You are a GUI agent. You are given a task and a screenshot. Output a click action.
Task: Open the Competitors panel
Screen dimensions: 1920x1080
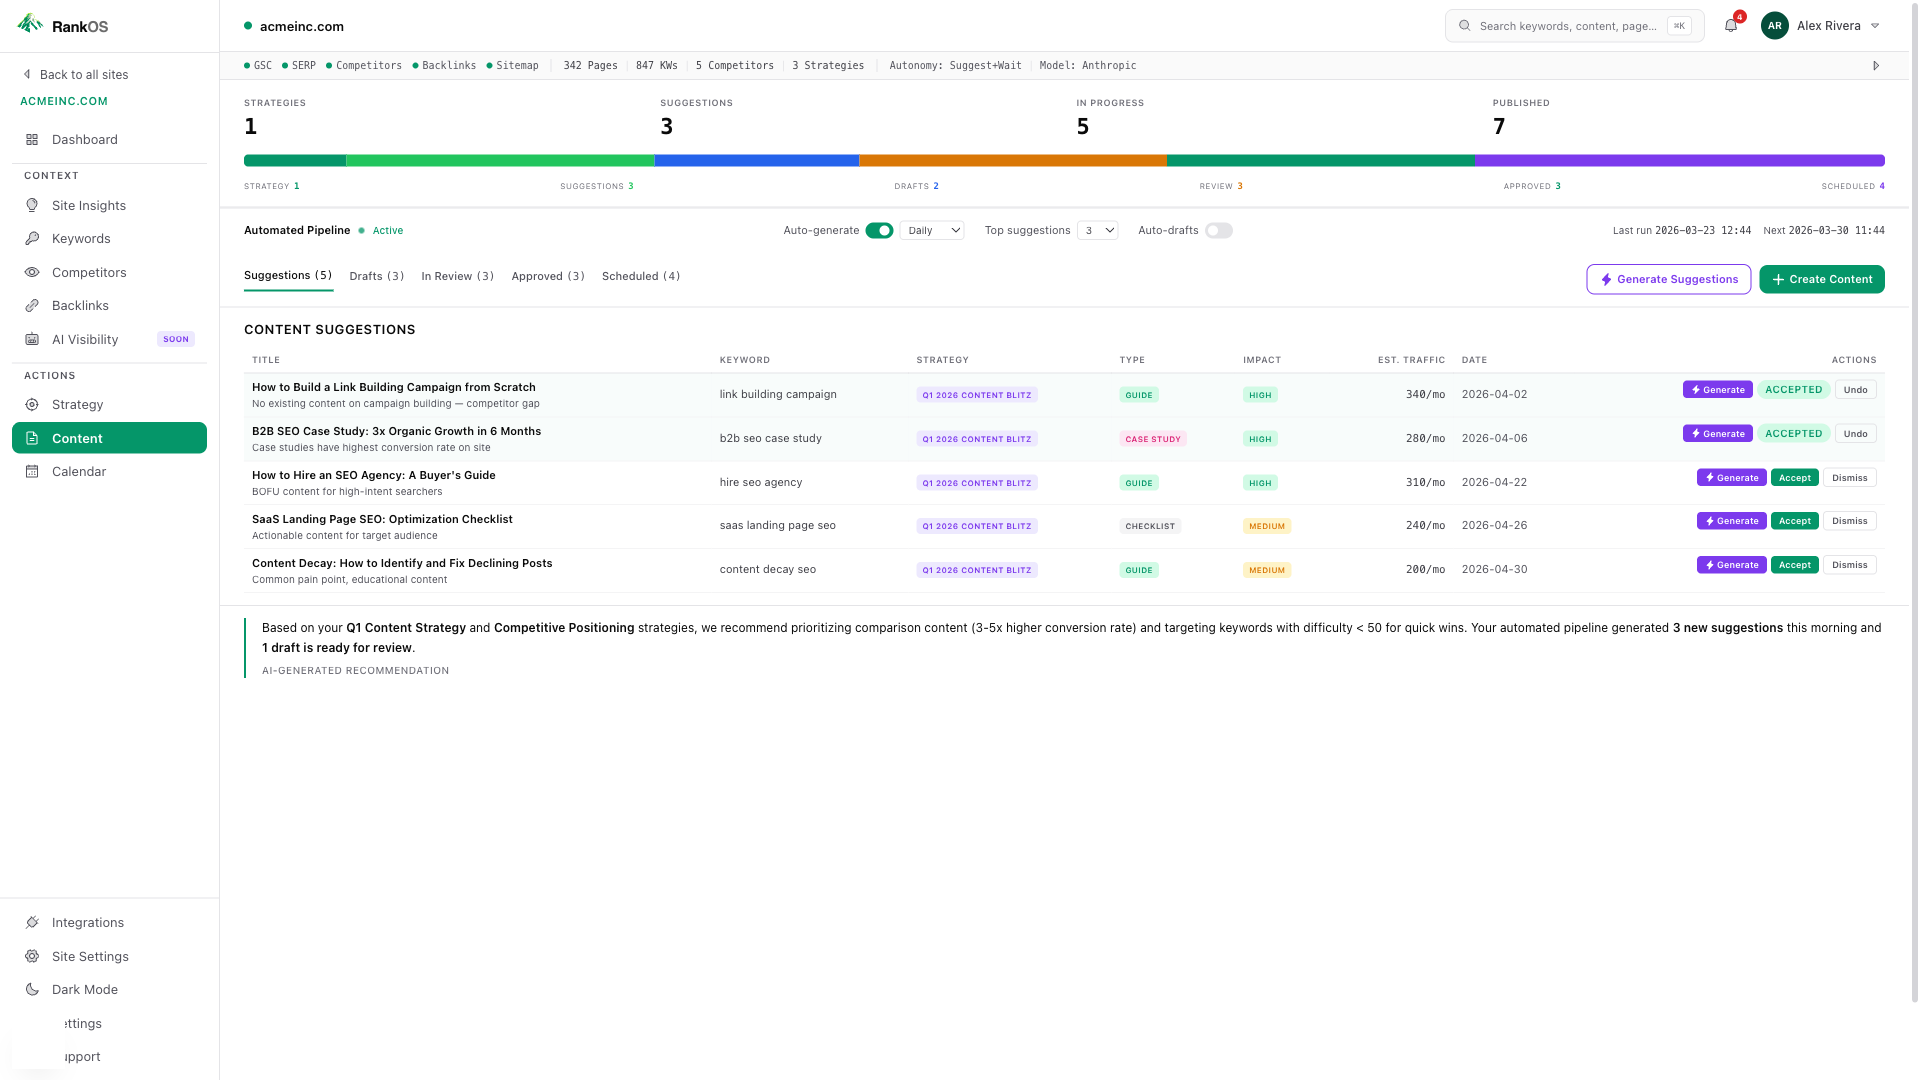tap(89, 272)
